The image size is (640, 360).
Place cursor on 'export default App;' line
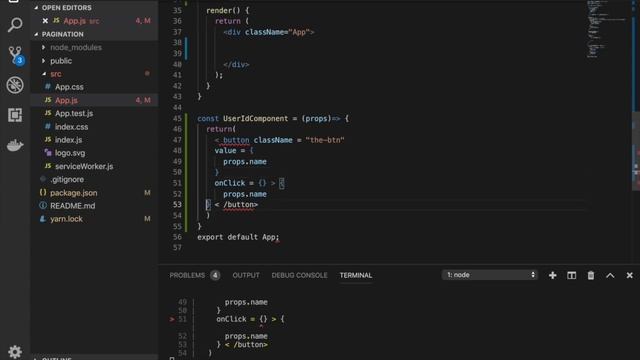pos(238,237)
